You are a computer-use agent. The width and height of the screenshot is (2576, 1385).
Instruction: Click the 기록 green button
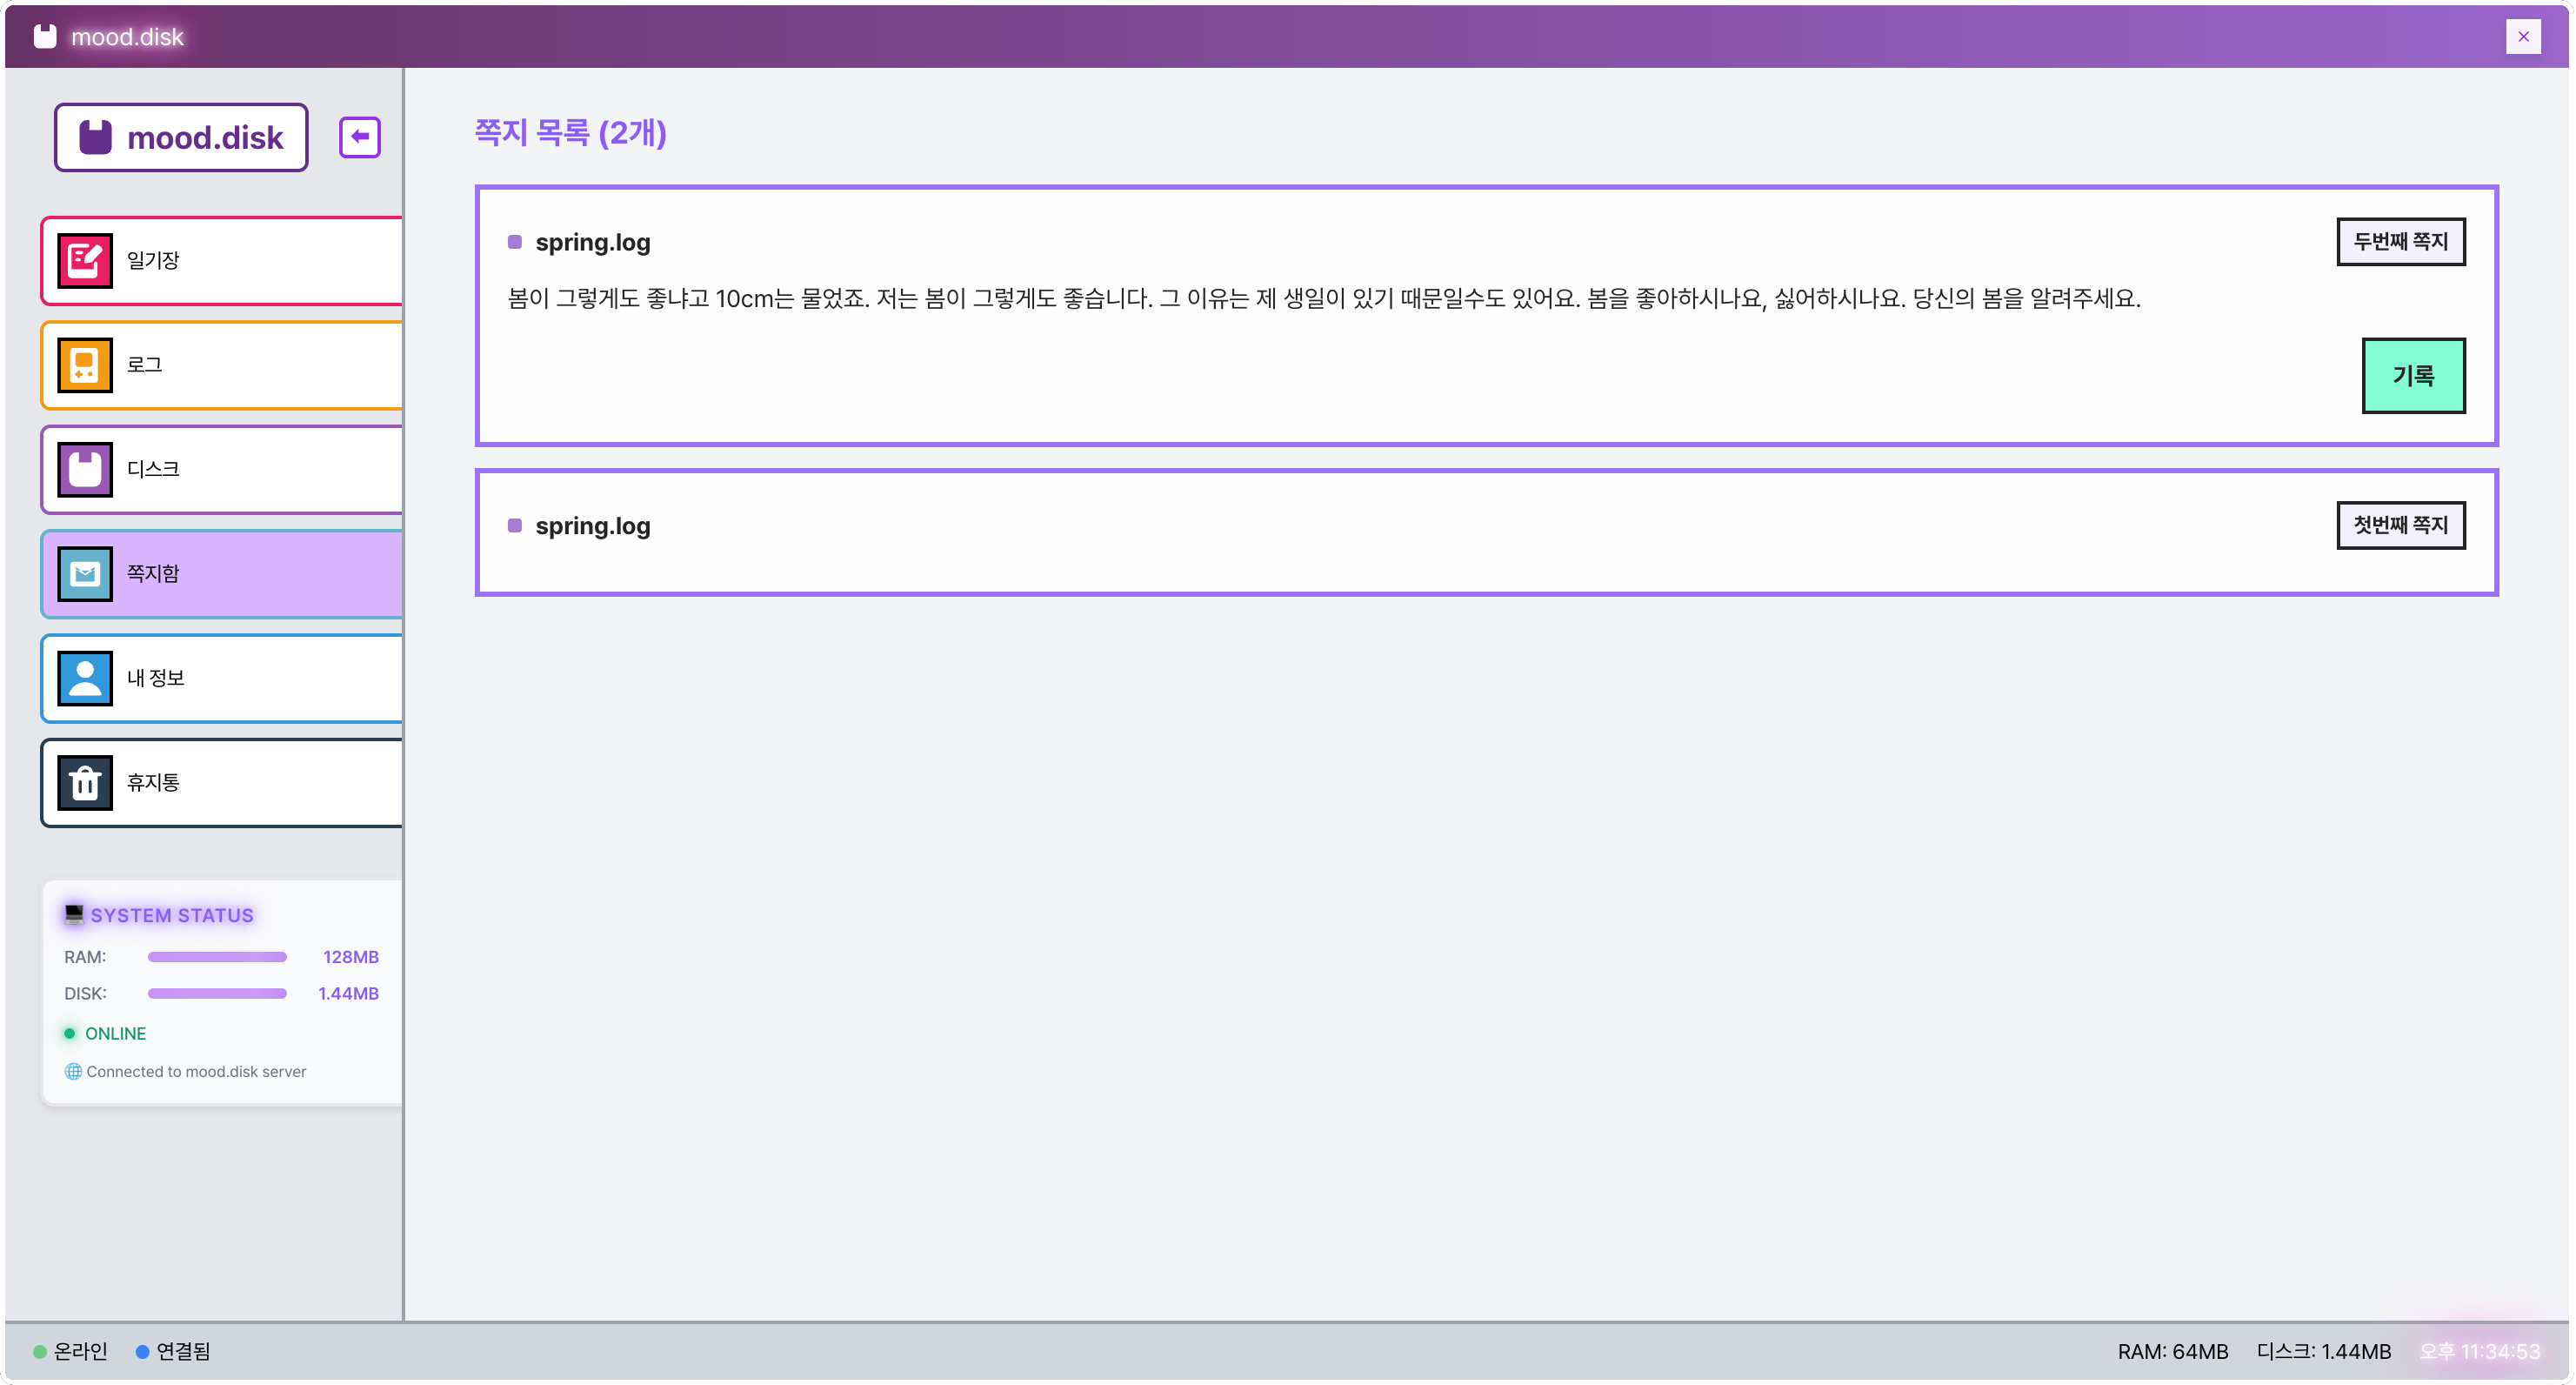point(2413,376)
